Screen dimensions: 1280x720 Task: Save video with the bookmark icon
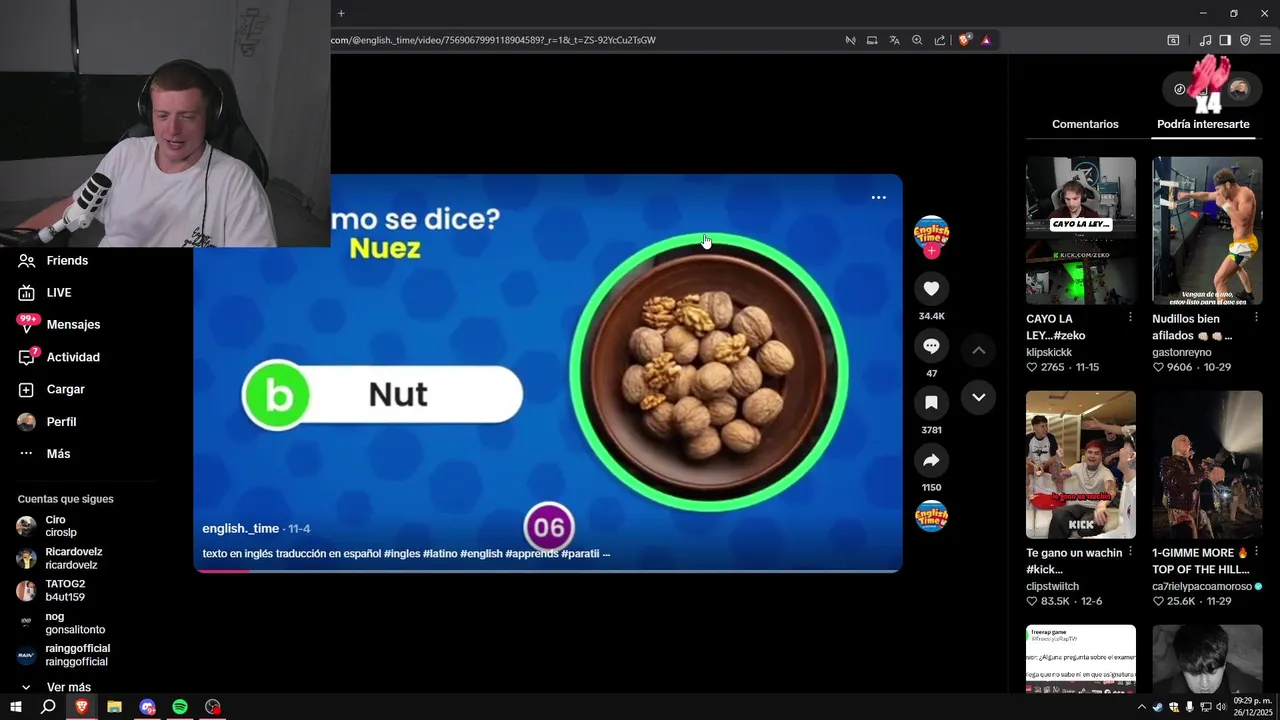pyautogui.click(x=931, y=403)
